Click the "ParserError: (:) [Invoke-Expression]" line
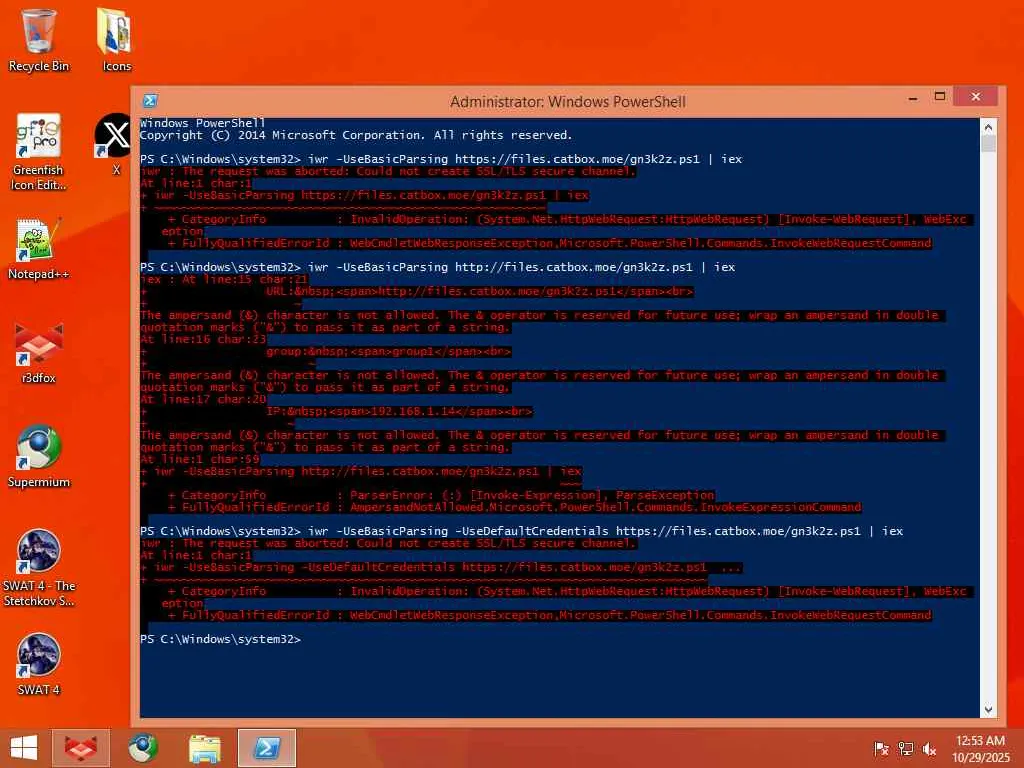The width and height of the screenshot is (1024, 768). pyautogui.click(x=441, y=495)
